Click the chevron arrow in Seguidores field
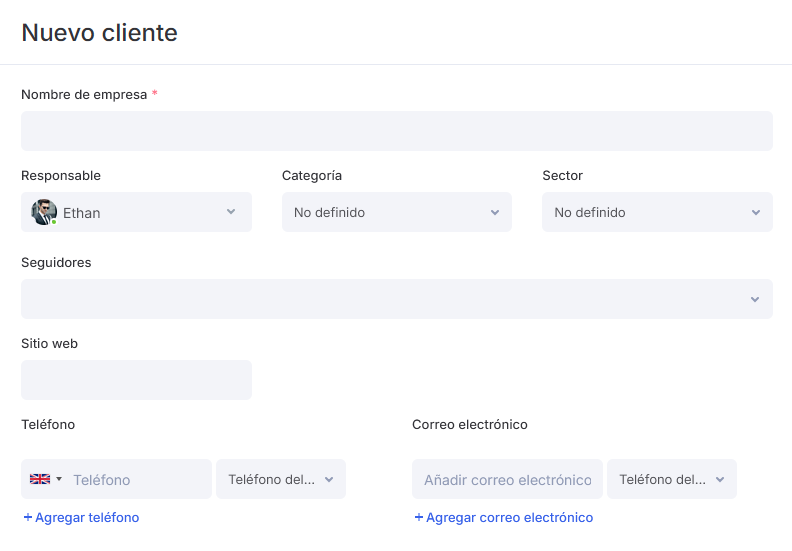This screenshot has width=792, height=551. tap(755, 299)
